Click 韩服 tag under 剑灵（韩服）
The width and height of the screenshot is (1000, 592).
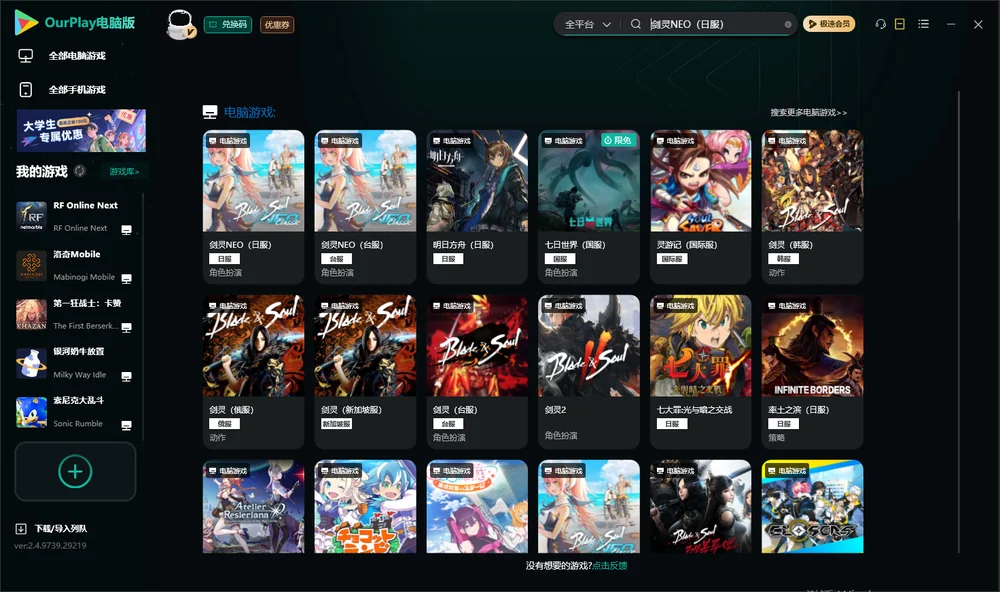(783, 258)
